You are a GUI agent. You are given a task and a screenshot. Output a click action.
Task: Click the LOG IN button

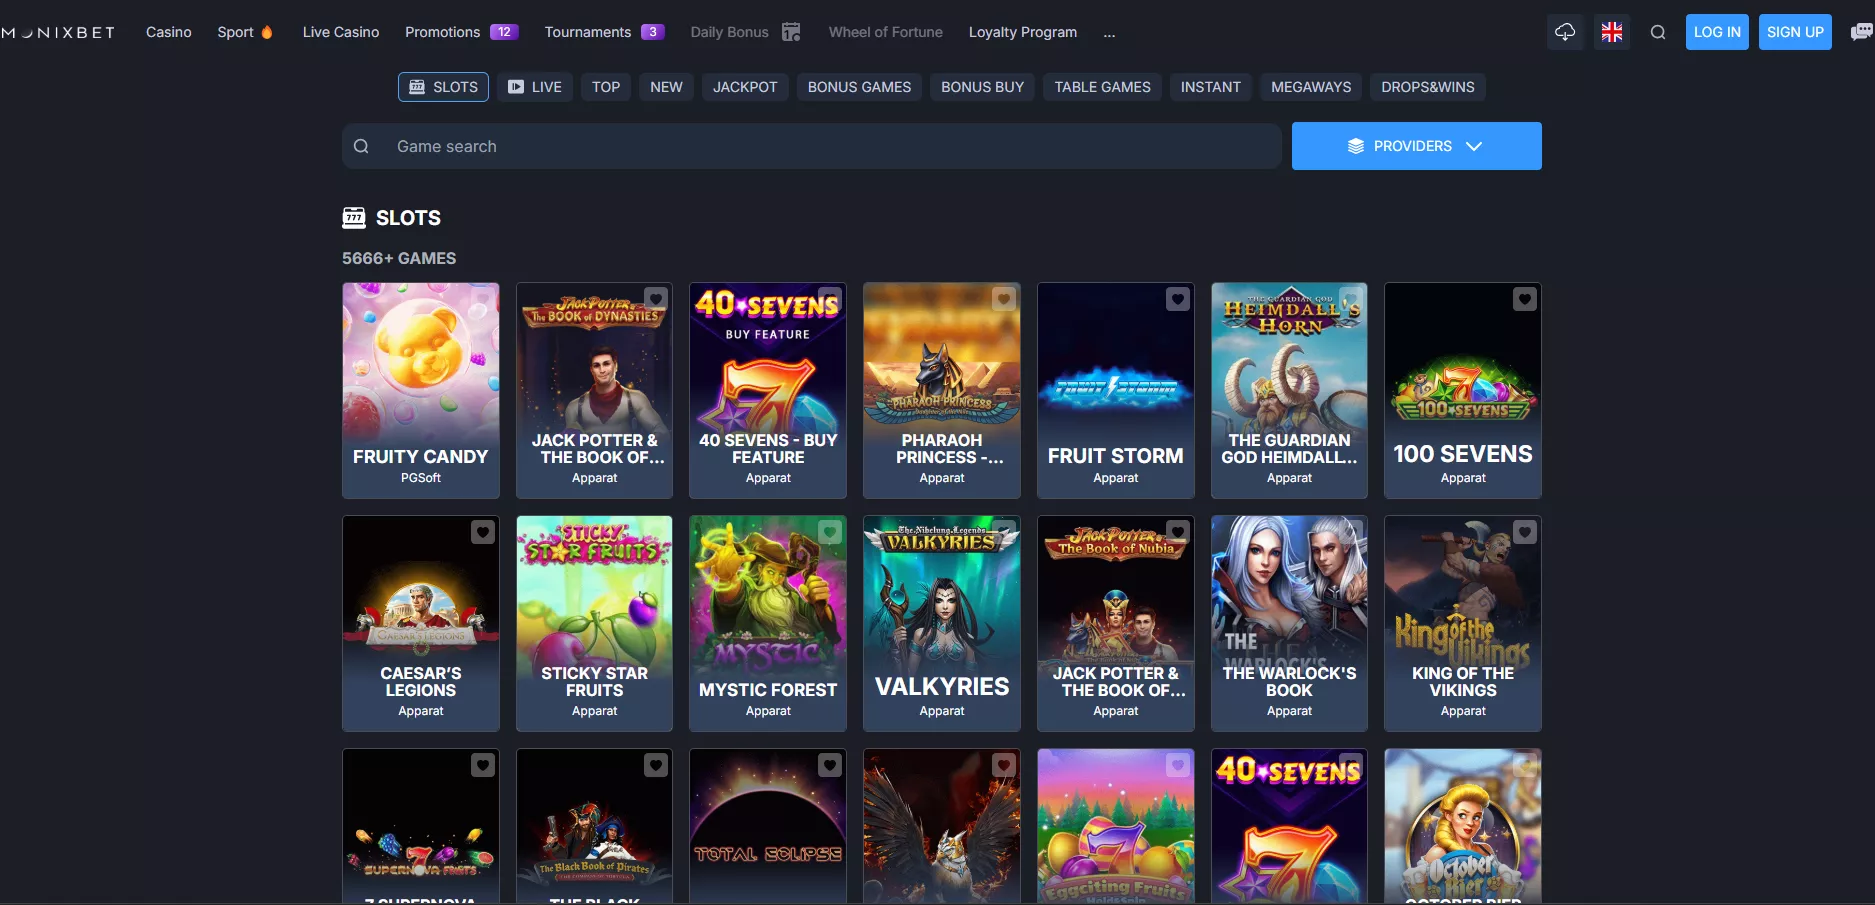tap(1716, 31)
